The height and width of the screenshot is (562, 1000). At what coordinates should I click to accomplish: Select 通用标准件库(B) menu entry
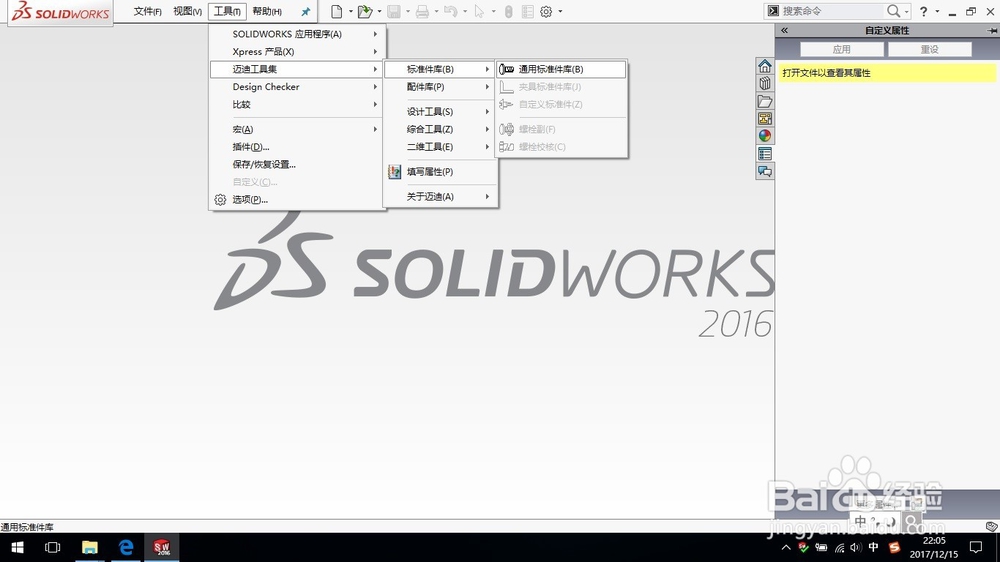562,69
